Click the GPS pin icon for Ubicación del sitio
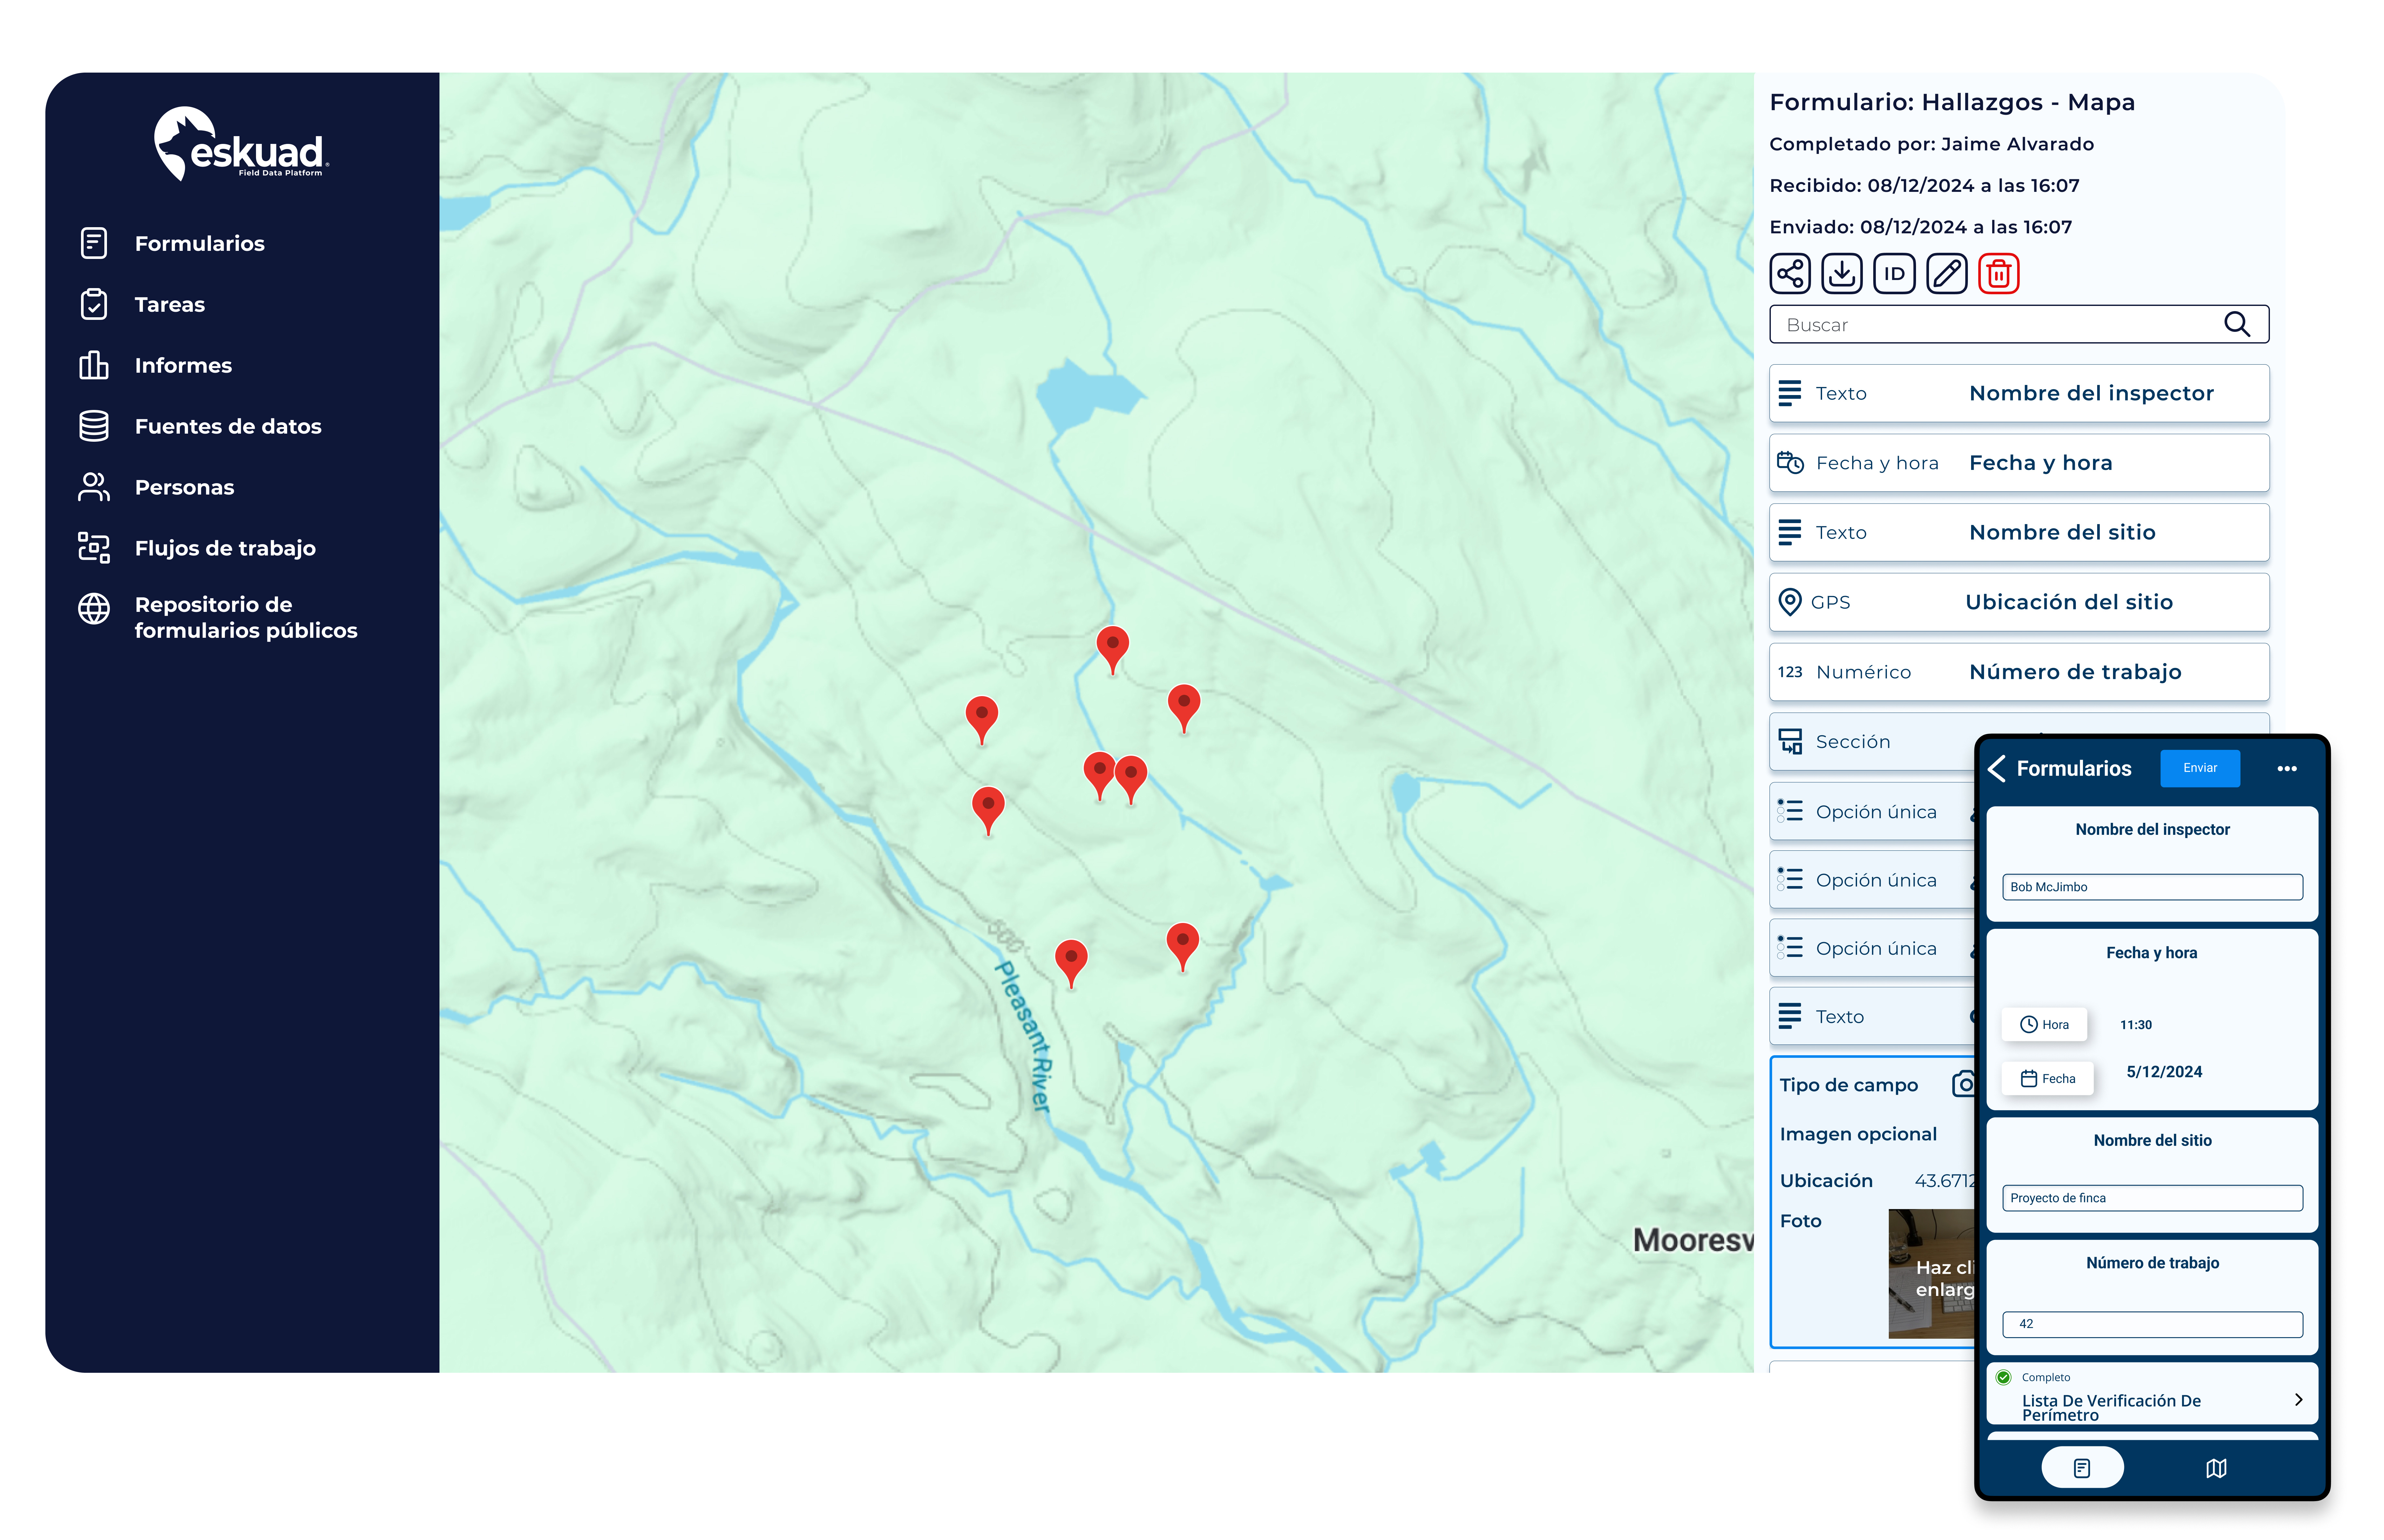Screen dimensions: 2384x1540 [x=1790, y=602]
